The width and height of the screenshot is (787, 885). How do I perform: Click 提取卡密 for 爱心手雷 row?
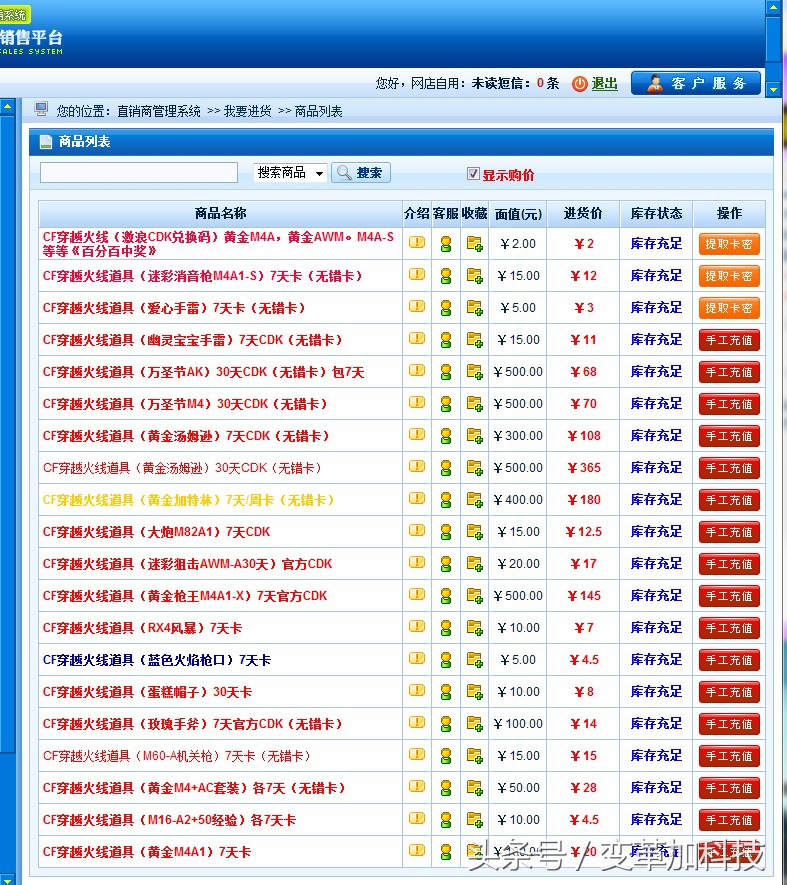click(x=729, y=308)
